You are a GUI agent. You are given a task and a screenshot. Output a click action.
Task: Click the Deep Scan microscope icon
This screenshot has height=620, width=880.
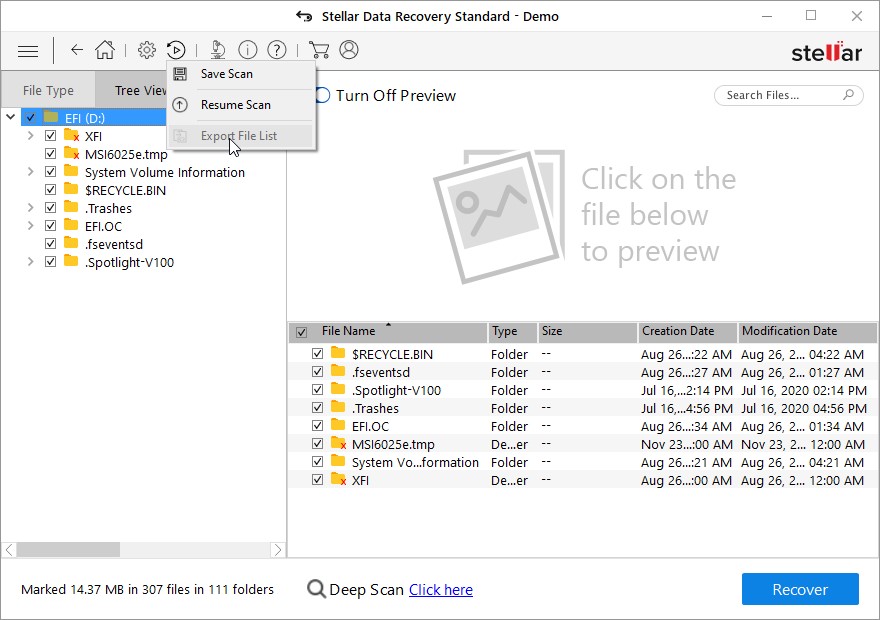click(x=217, y=49)
